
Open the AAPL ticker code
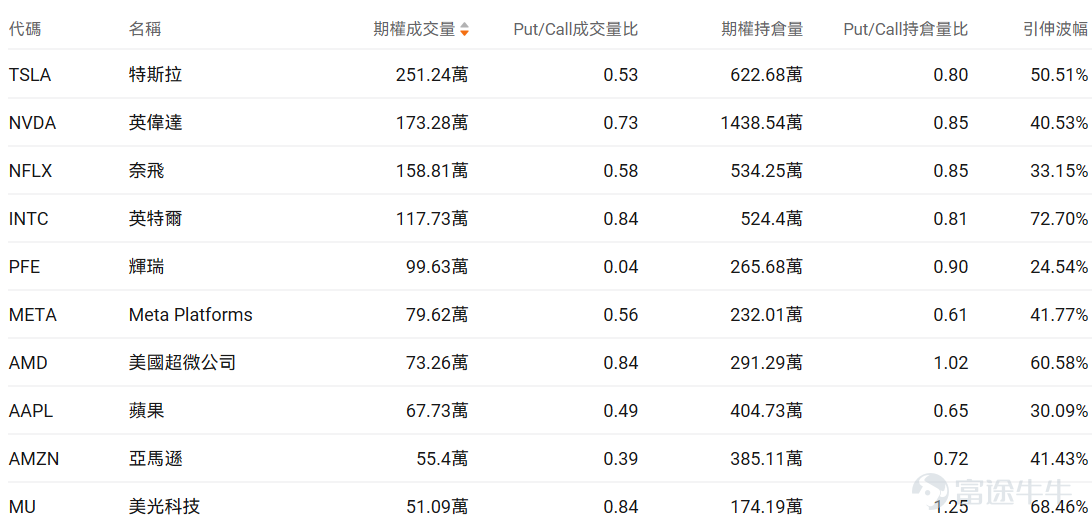[x=31, y=411]
